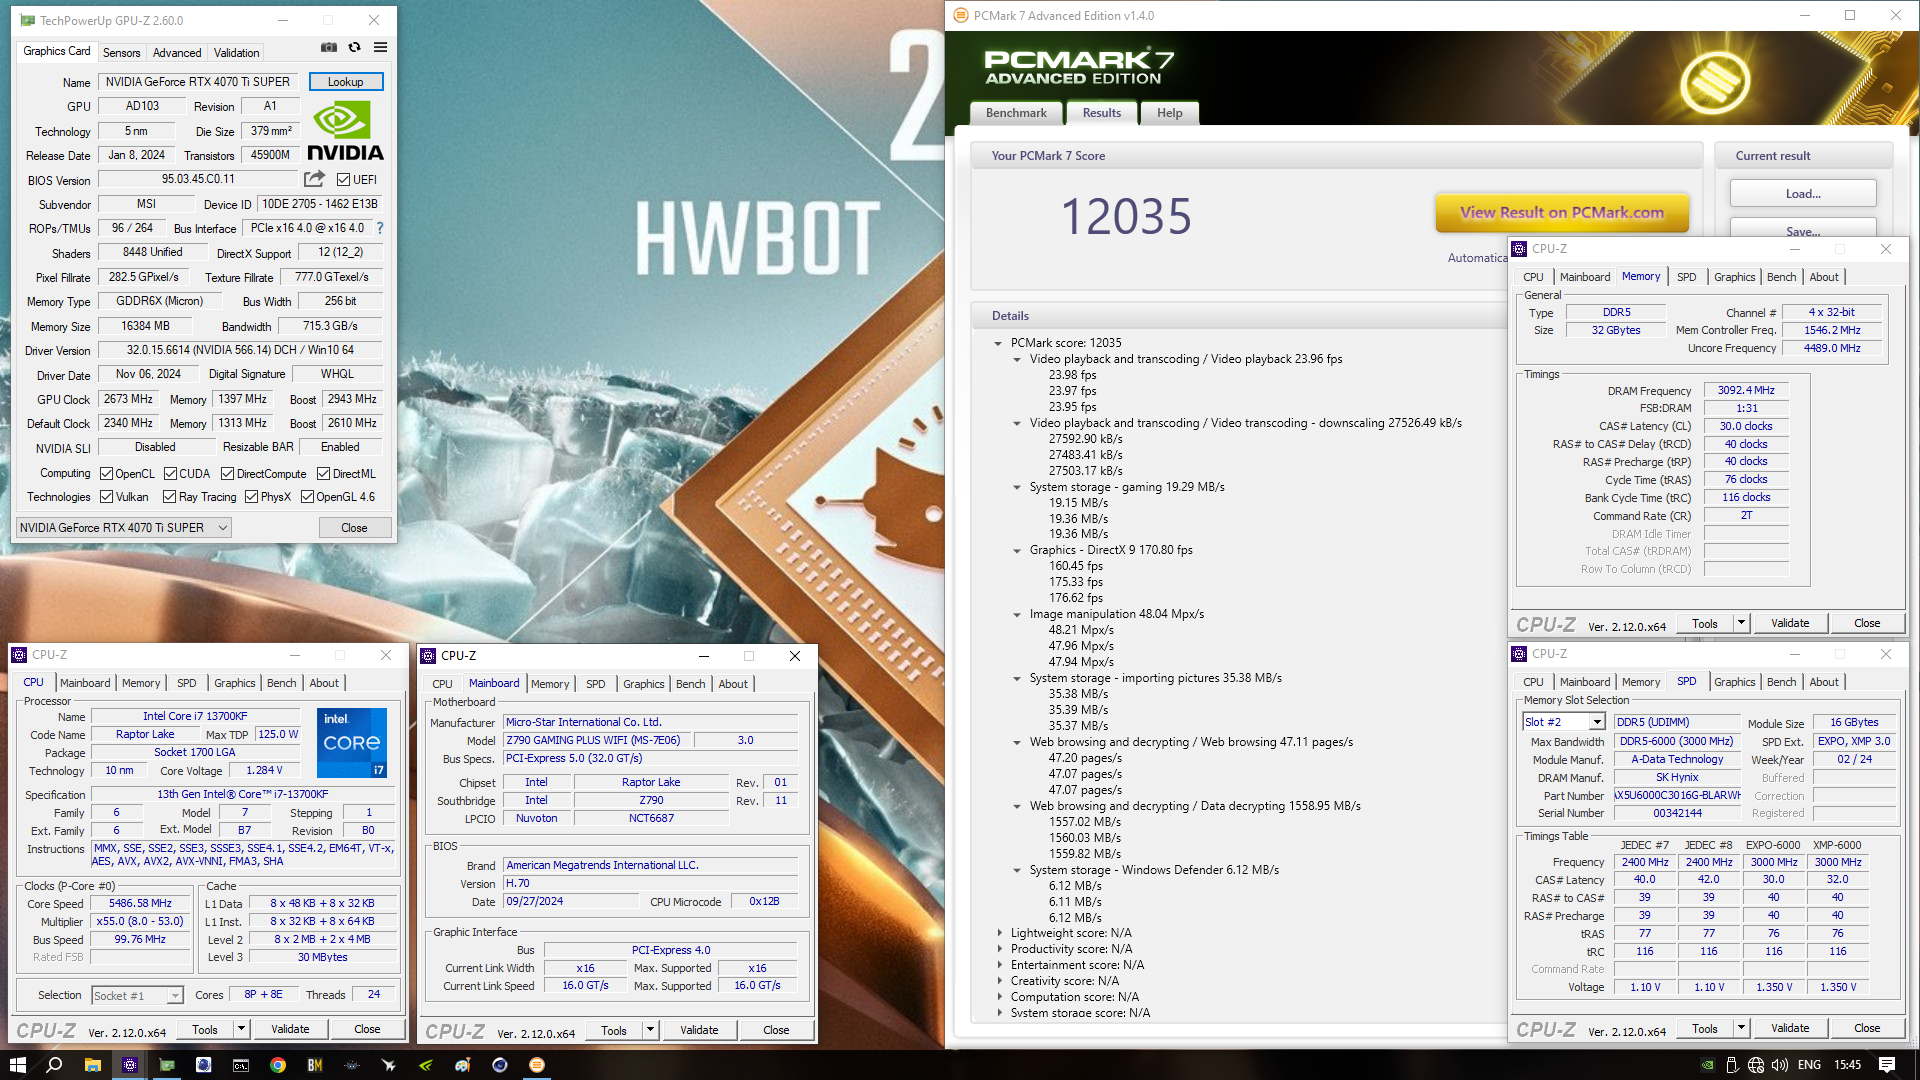Click the GPU-Z screenshot camera icon

tap(329, 47)
